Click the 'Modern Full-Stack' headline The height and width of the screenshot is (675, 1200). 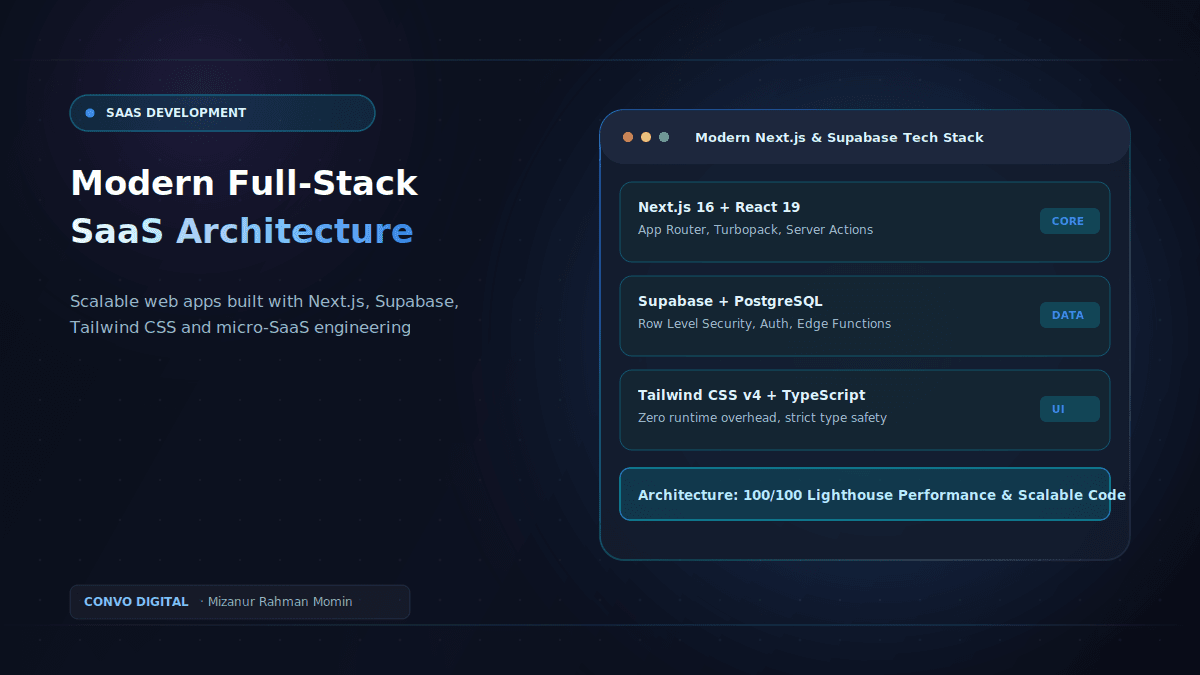(x=244, y=183)
